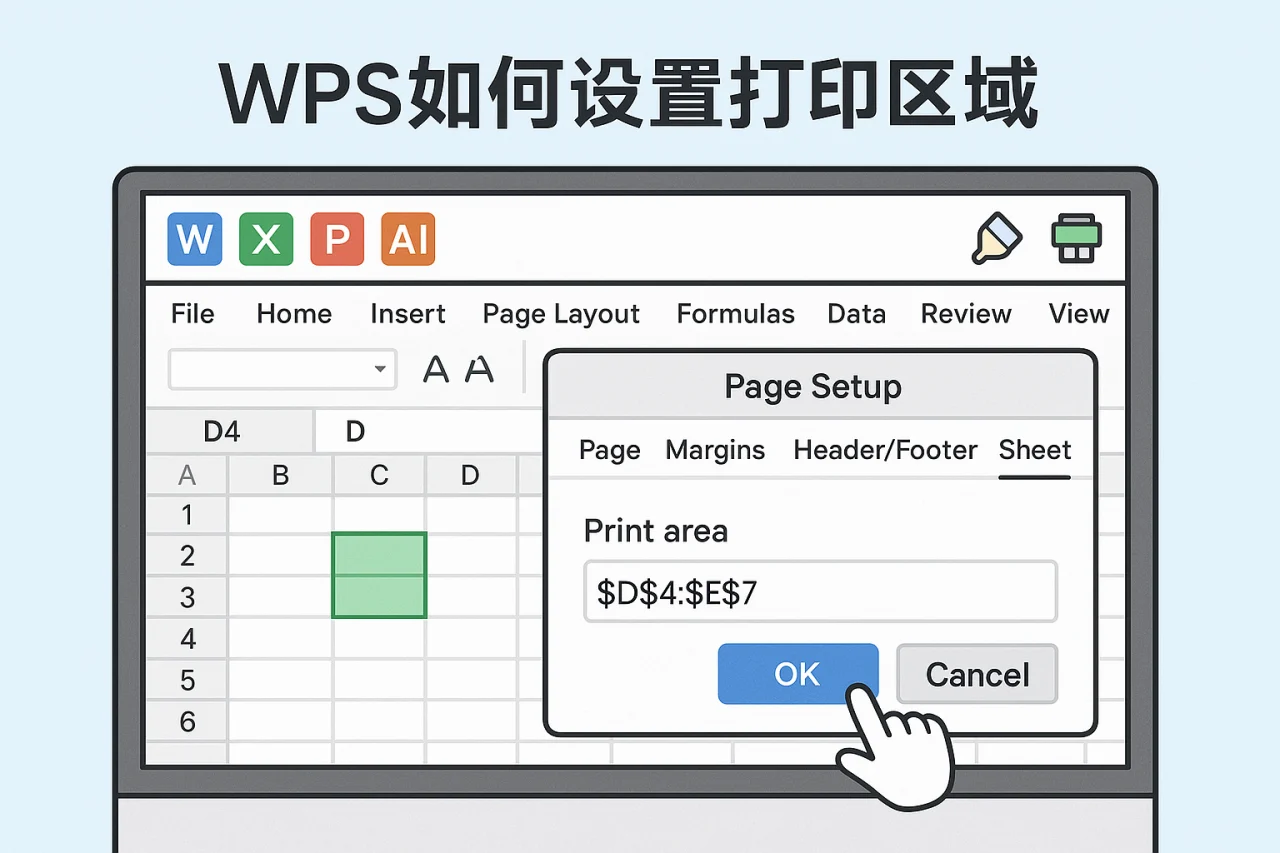Open the Formulas menu item
1280x853 pixels.
(x=735, y=313)
